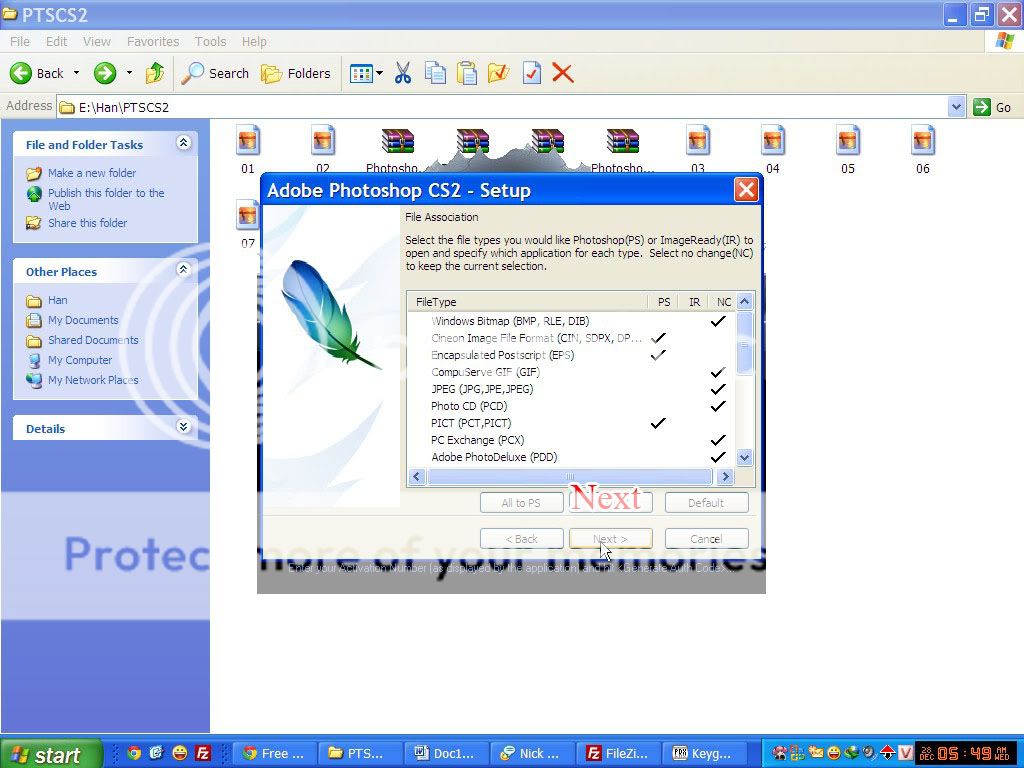Click the Cut scissors toolbar icon
This screenshot has height=768, width=1024.
(x=403, y=73)
